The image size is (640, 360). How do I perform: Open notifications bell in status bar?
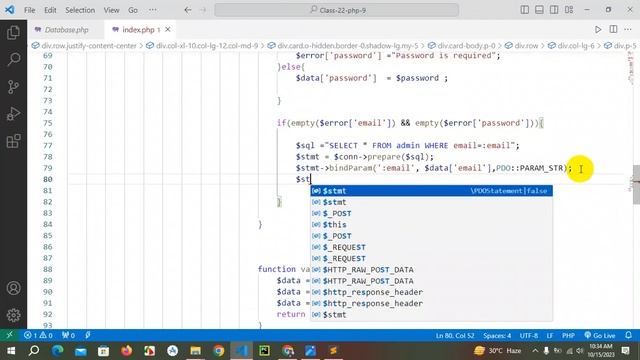coord(629,335)
